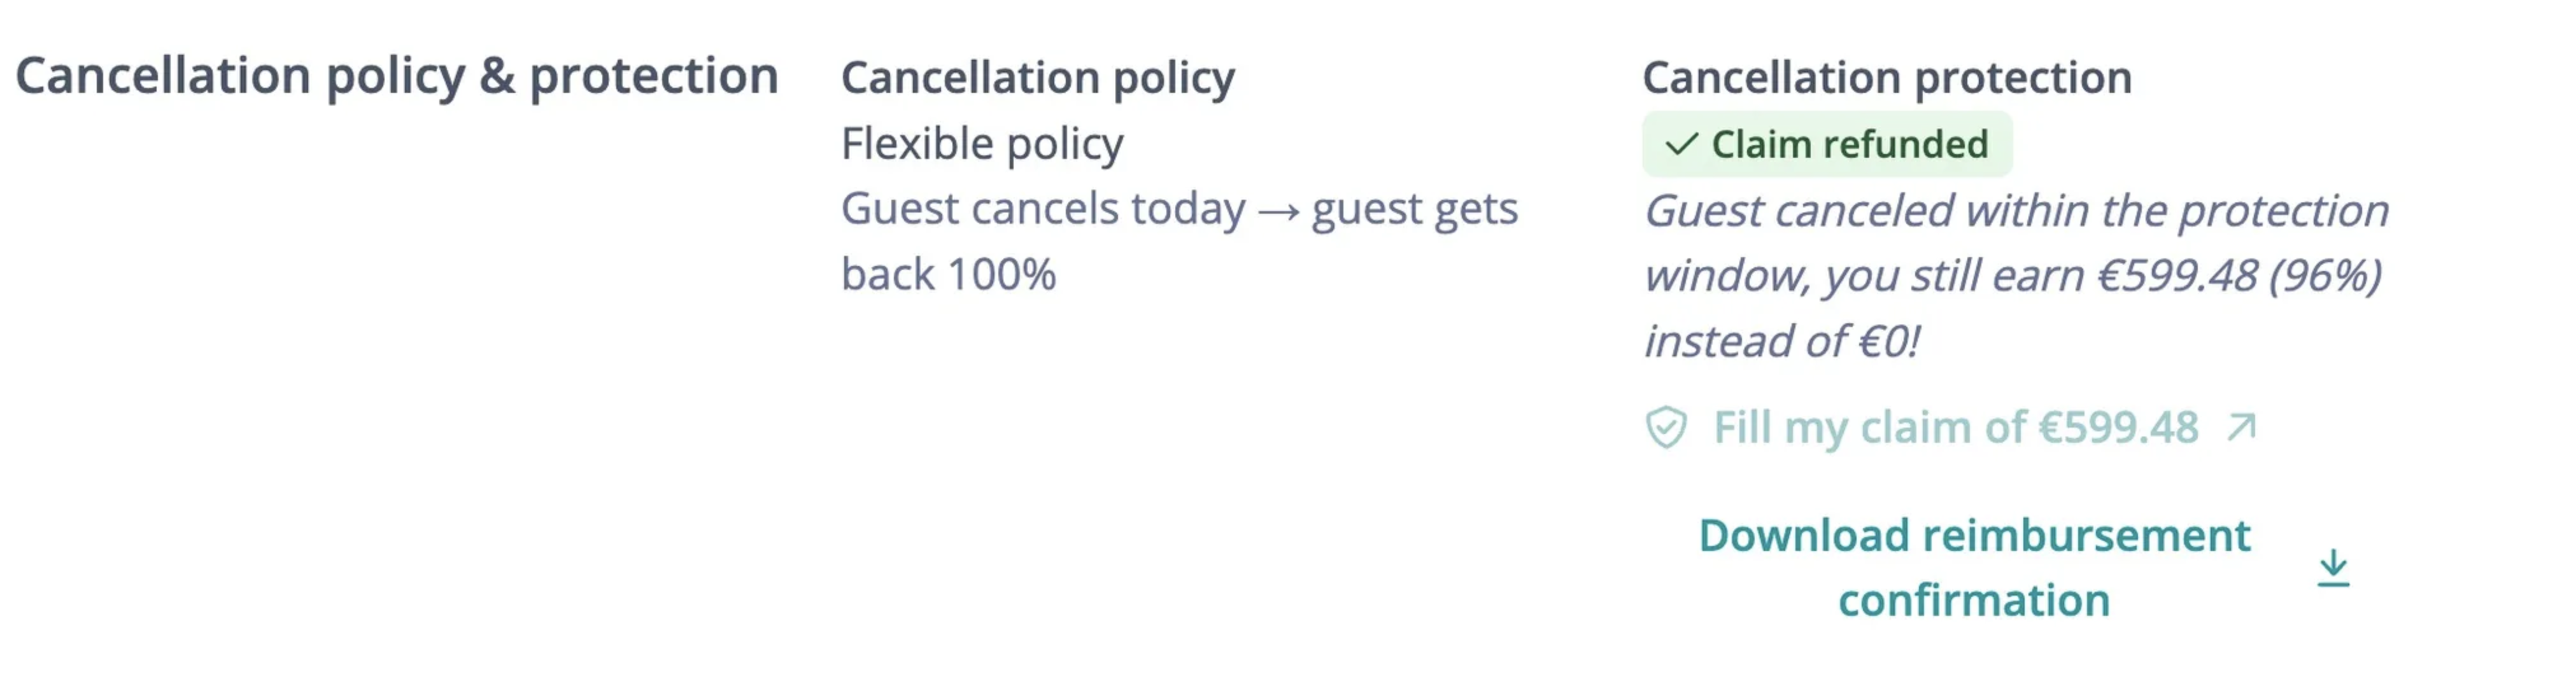Click the Claim refunded status badge

[x=1826, y=145]
